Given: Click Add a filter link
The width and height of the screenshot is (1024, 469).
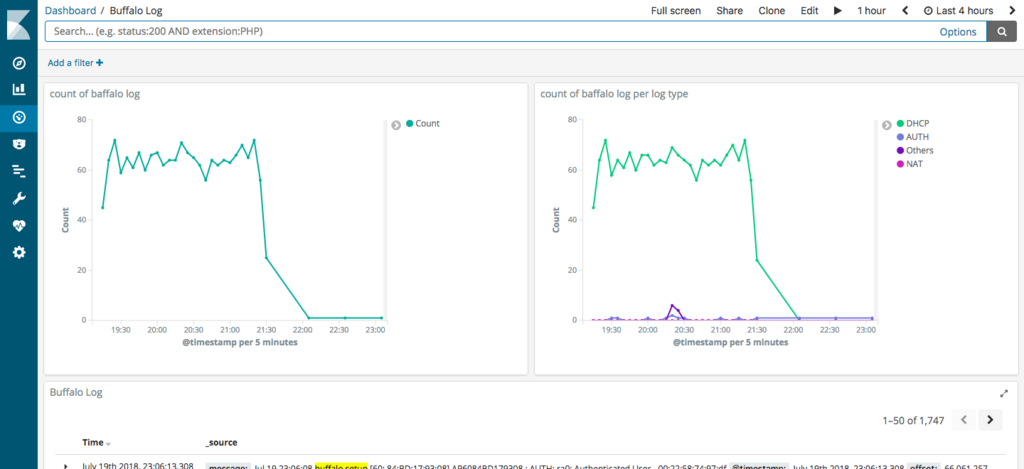Looking at the screenshot, I should [75, 63].
